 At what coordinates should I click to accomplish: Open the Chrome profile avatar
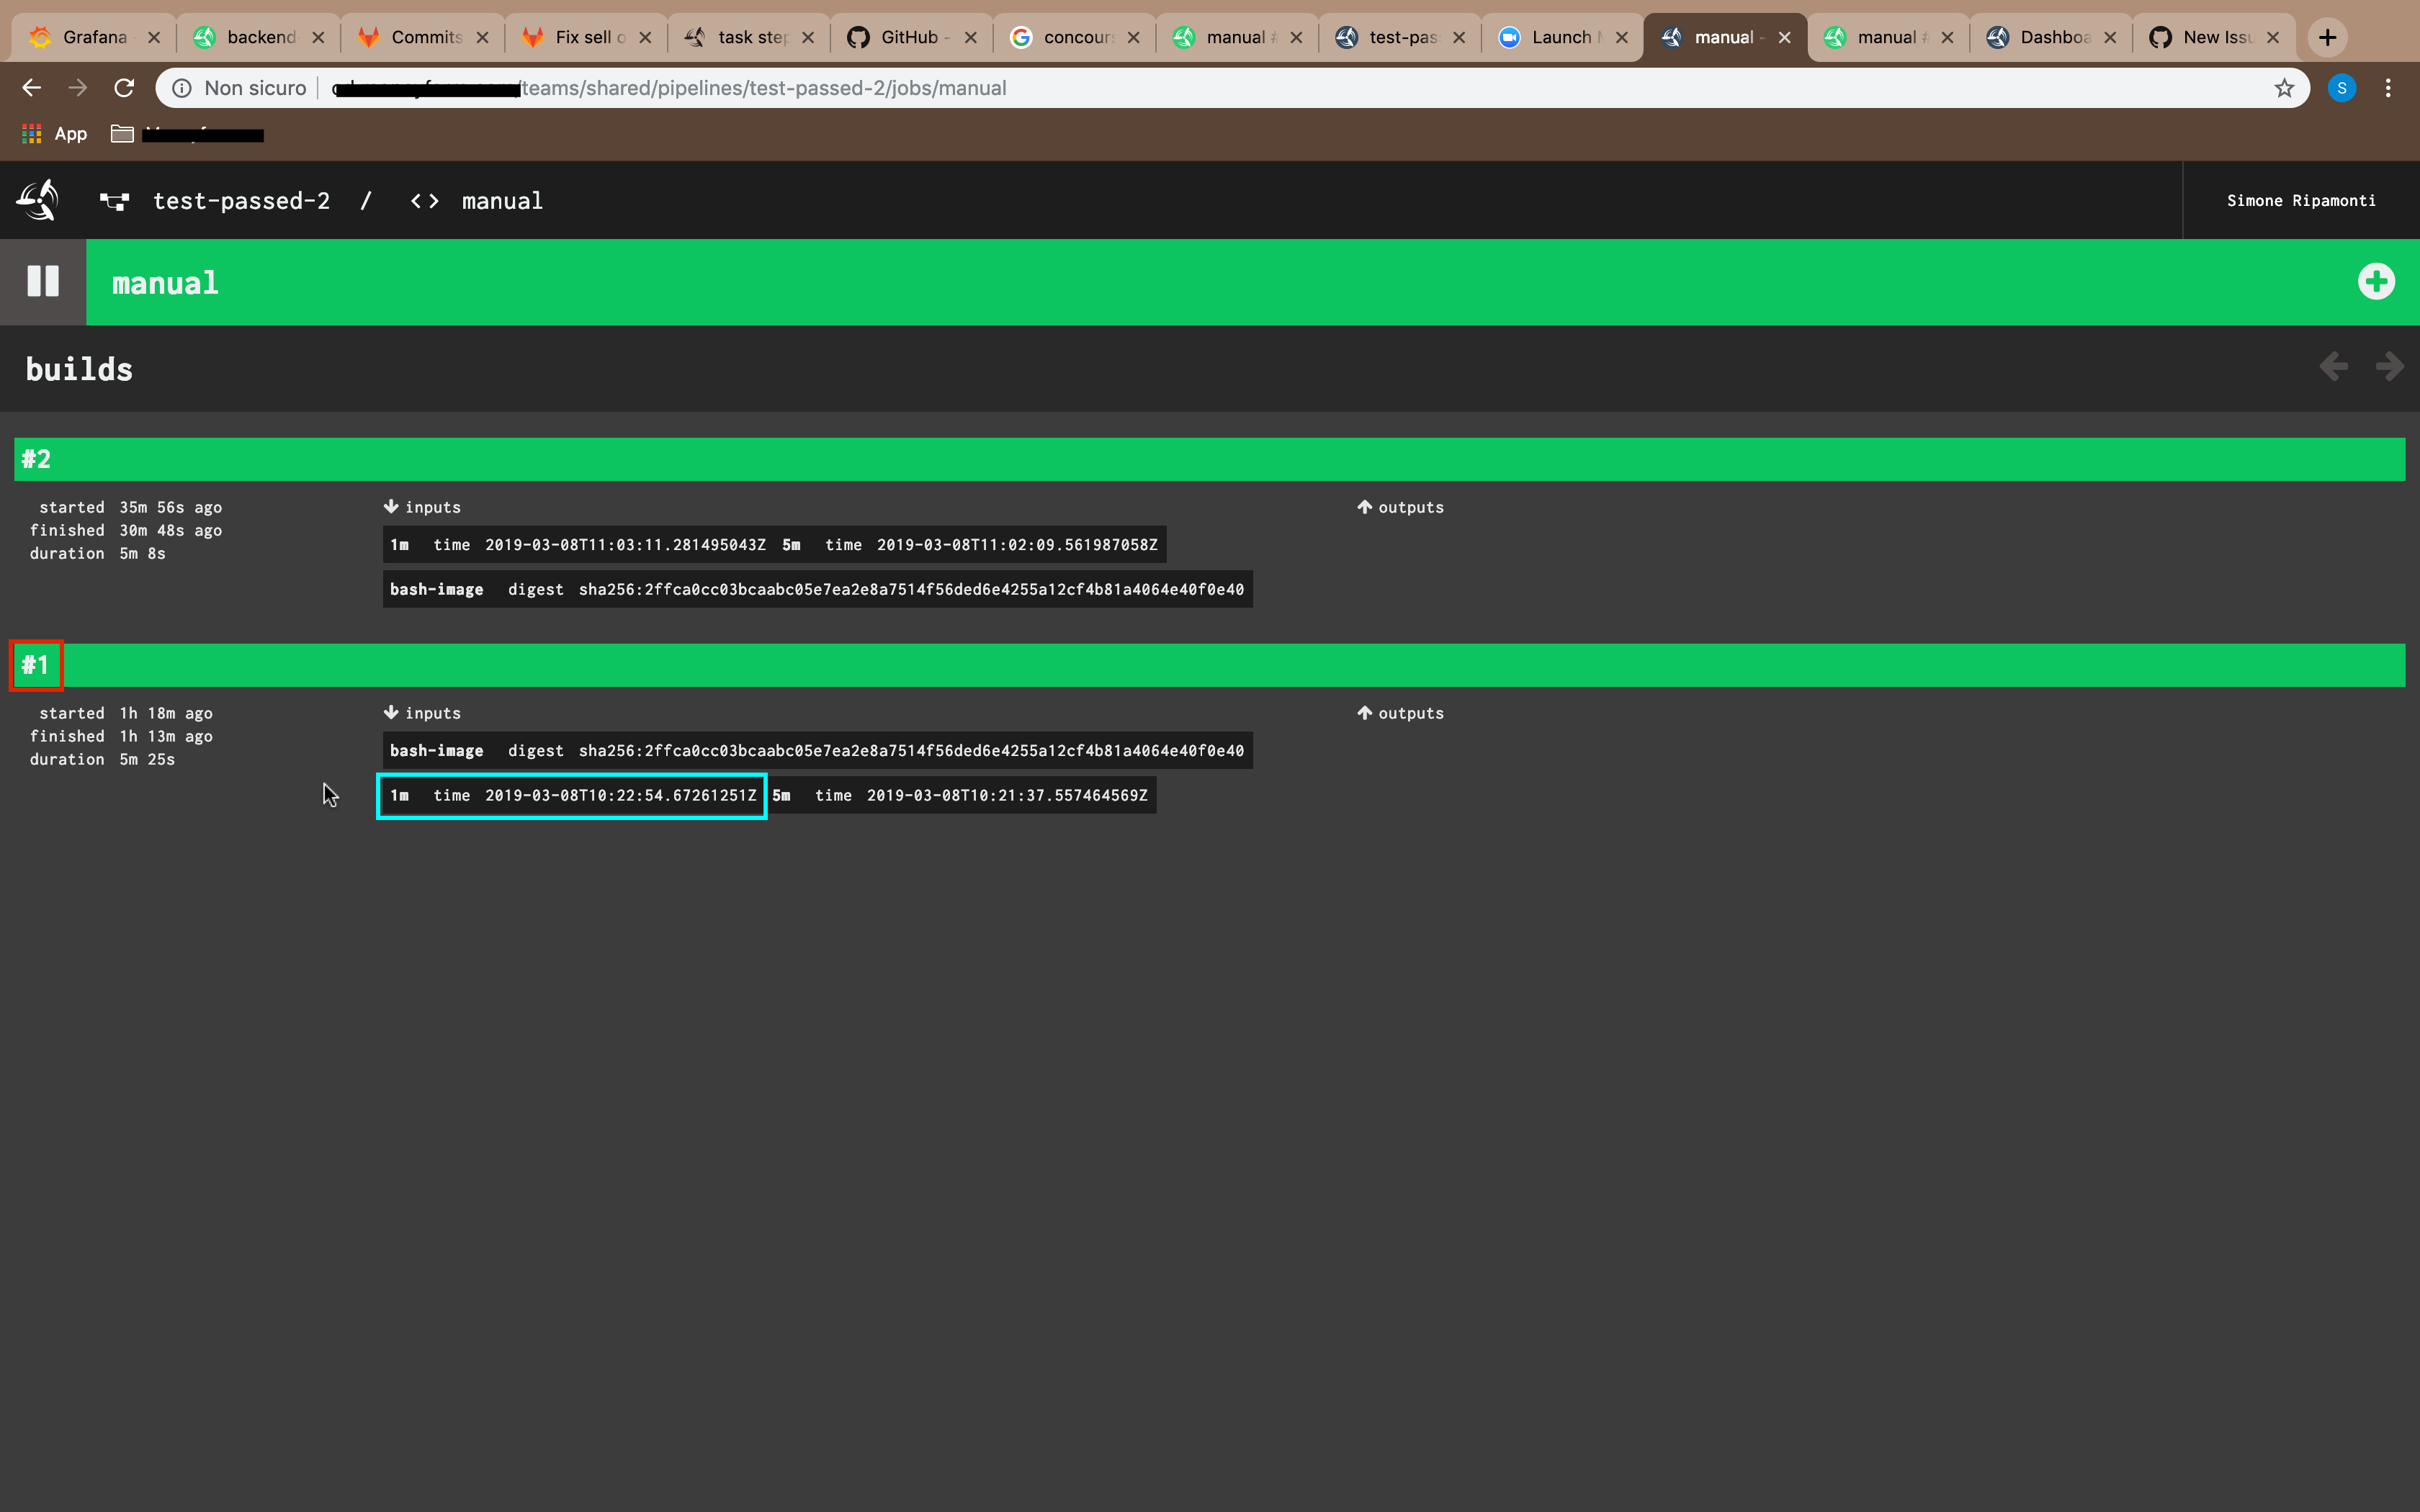pos(2341,88)
